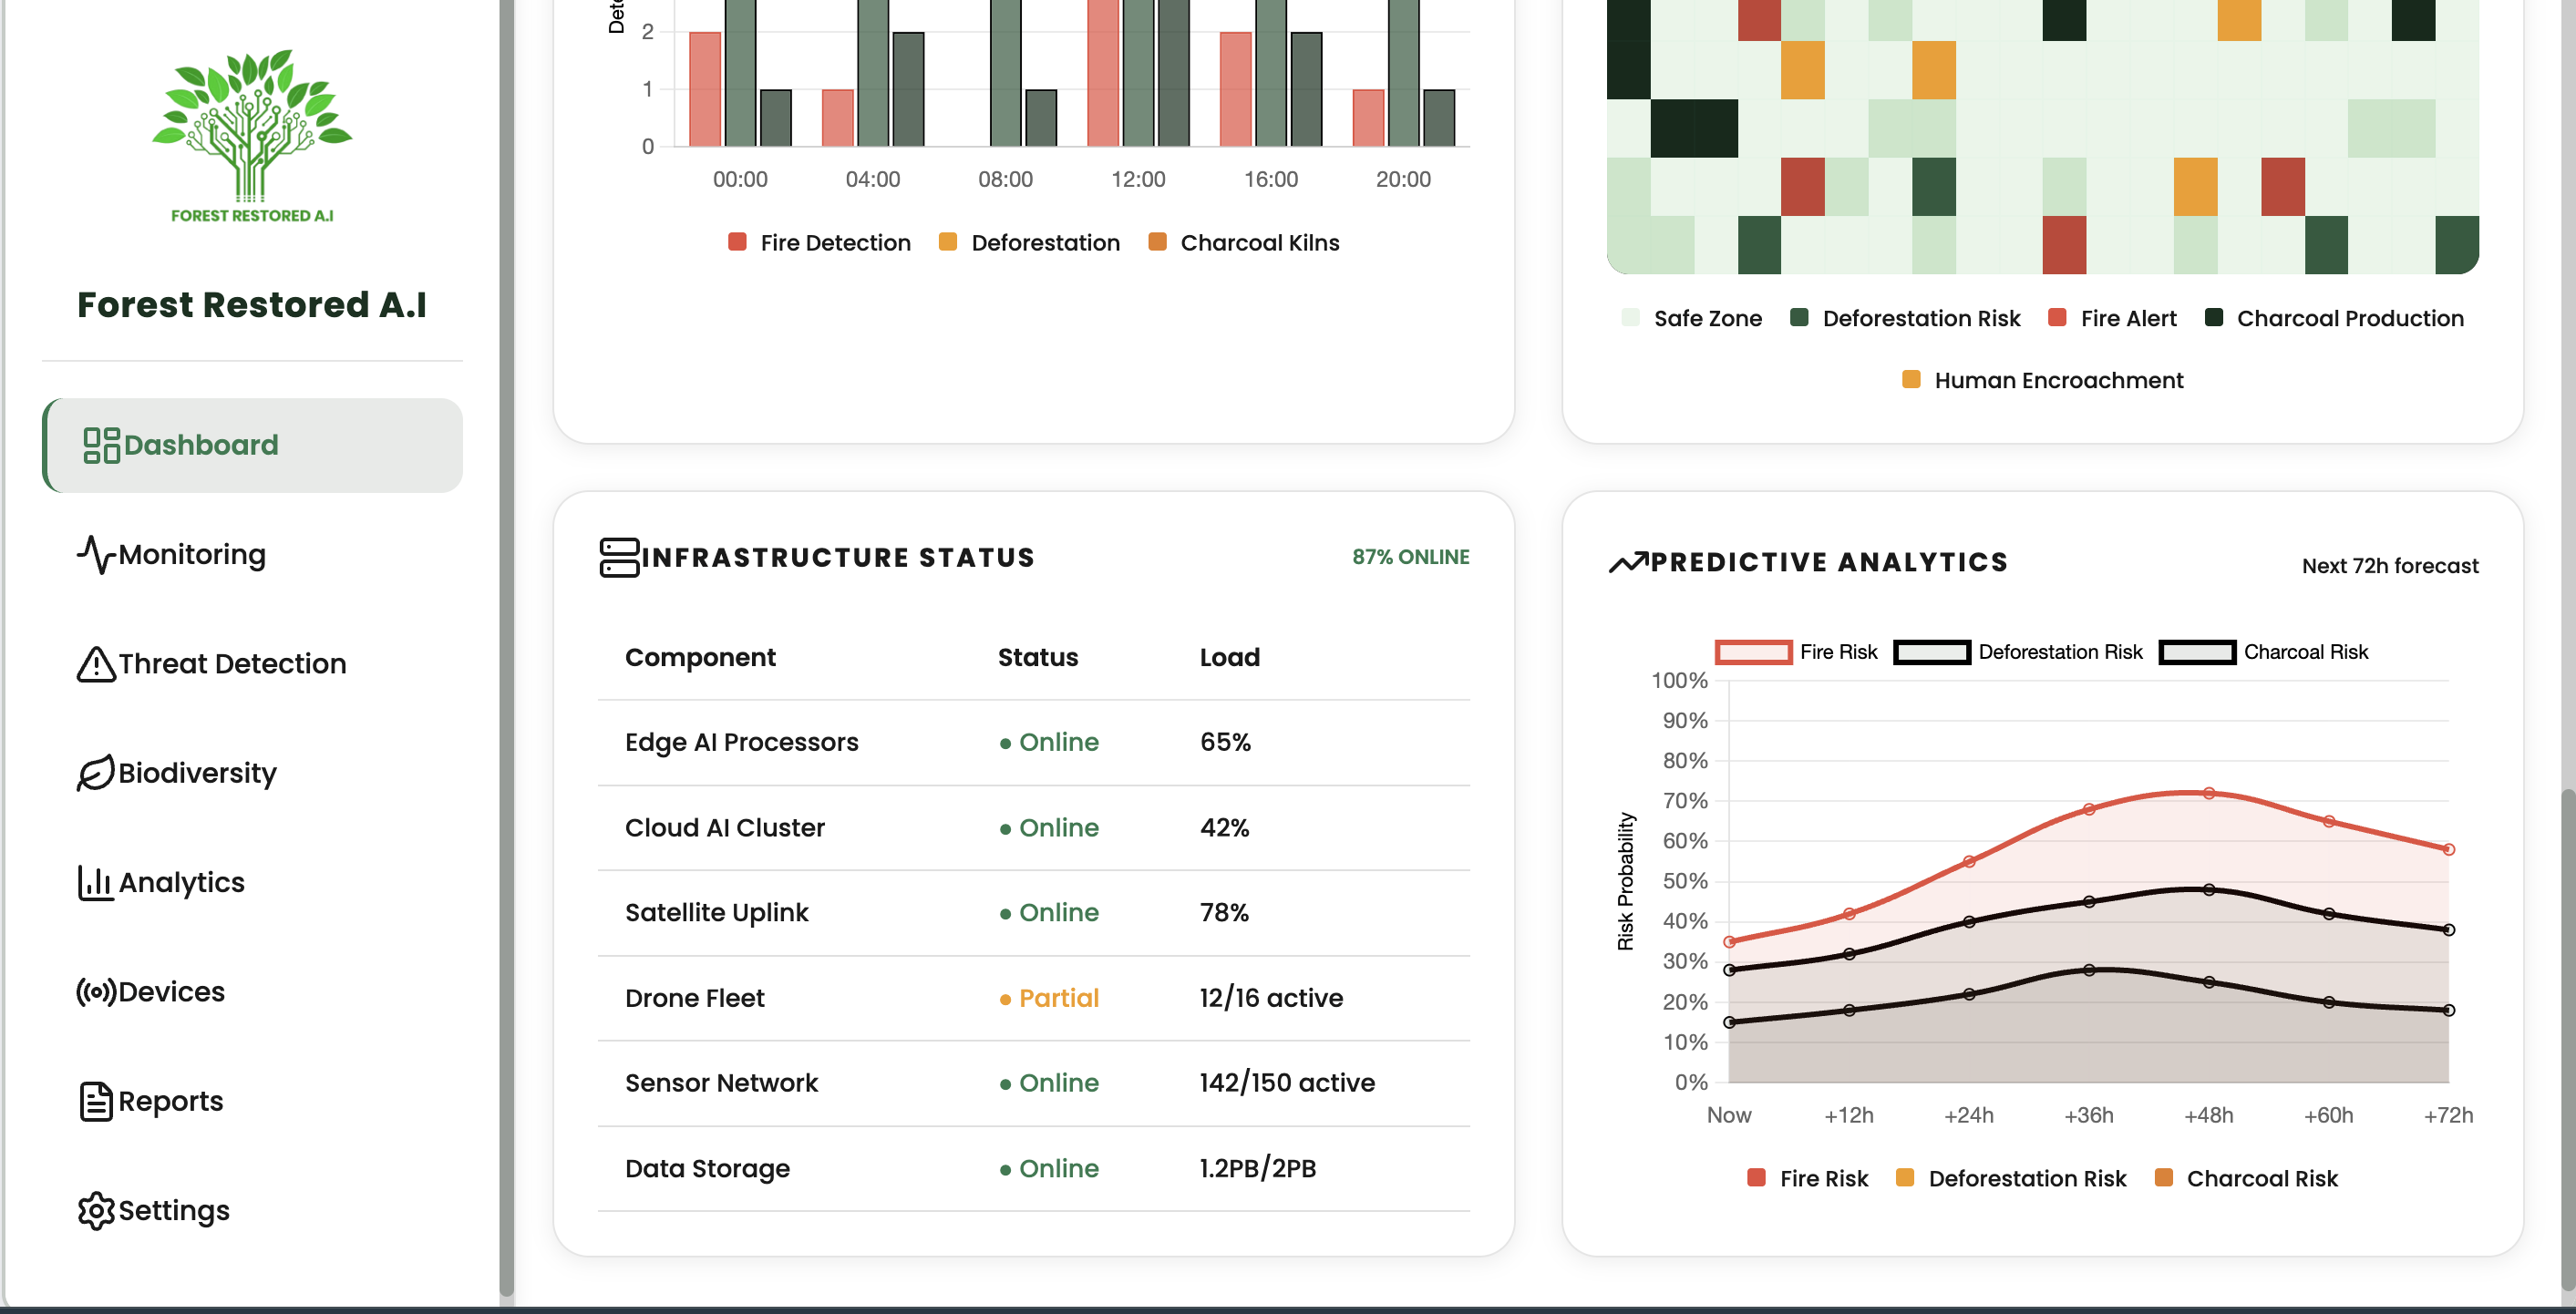This screenshot has width=2576, height=1314.
Task: Click the Forest Restored A.I tree logo
Action: click(x=251, y=134)
